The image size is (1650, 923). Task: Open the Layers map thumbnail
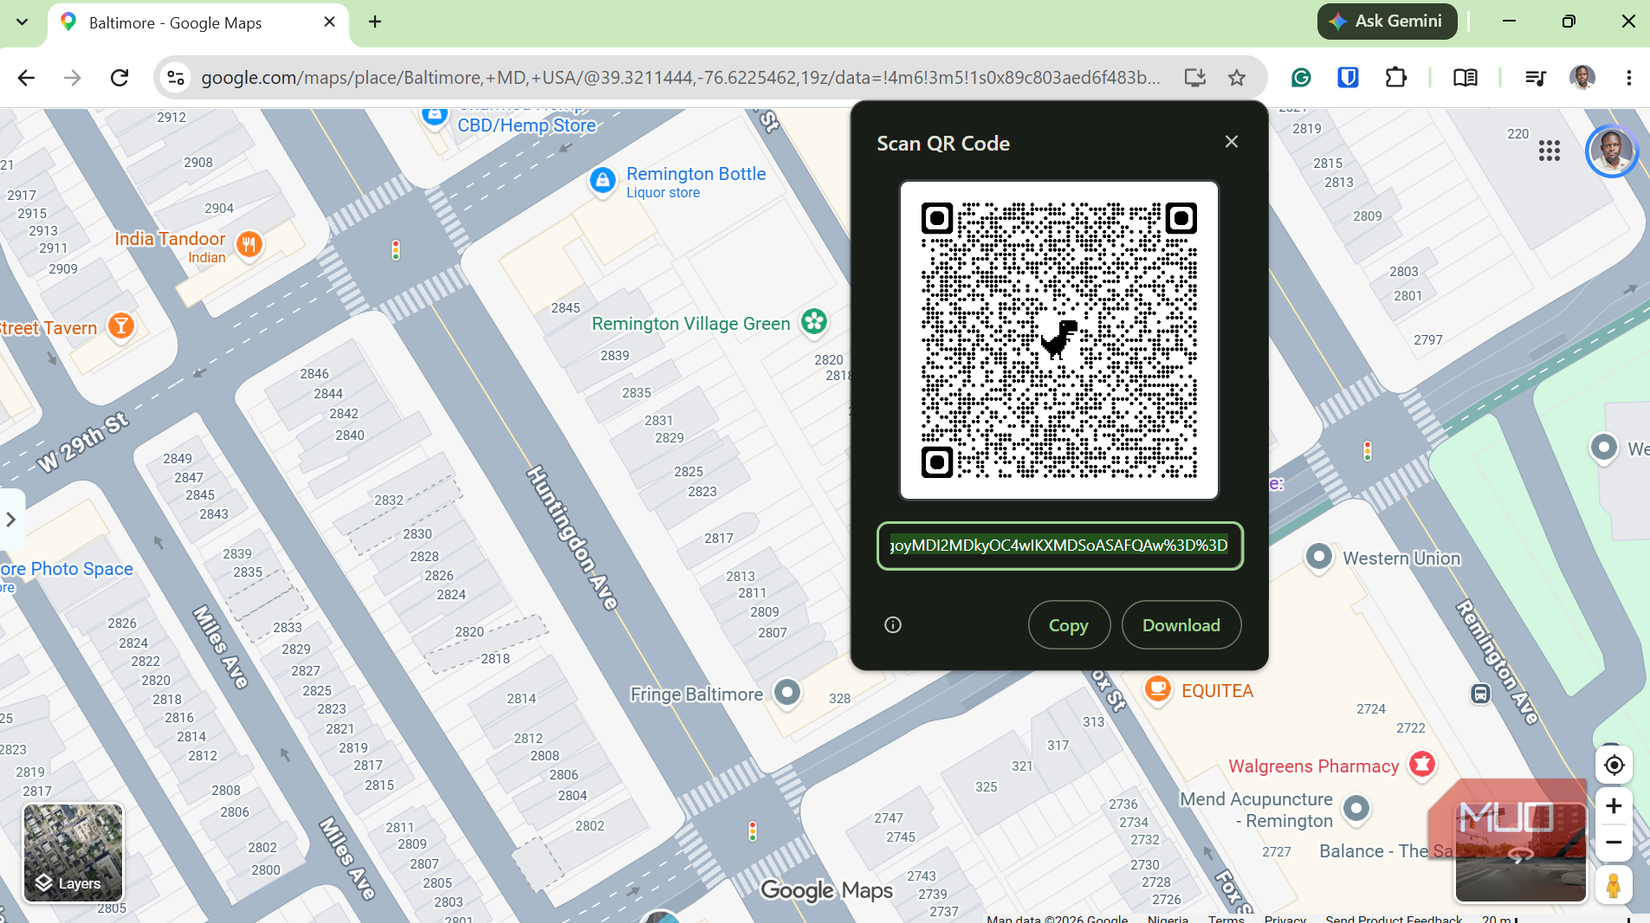coord(73,852)
